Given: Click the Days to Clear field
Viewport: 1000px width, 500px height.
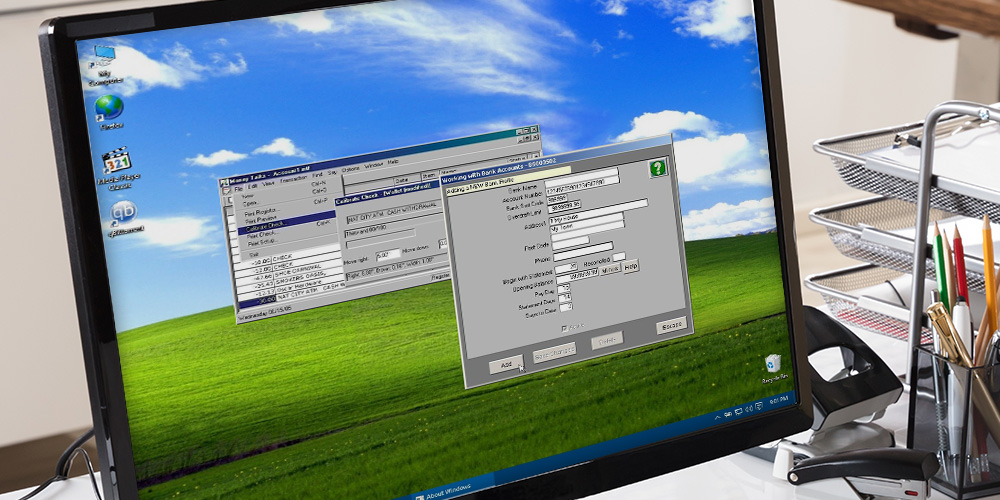Looking at the screenshot, I should point(566,307).
